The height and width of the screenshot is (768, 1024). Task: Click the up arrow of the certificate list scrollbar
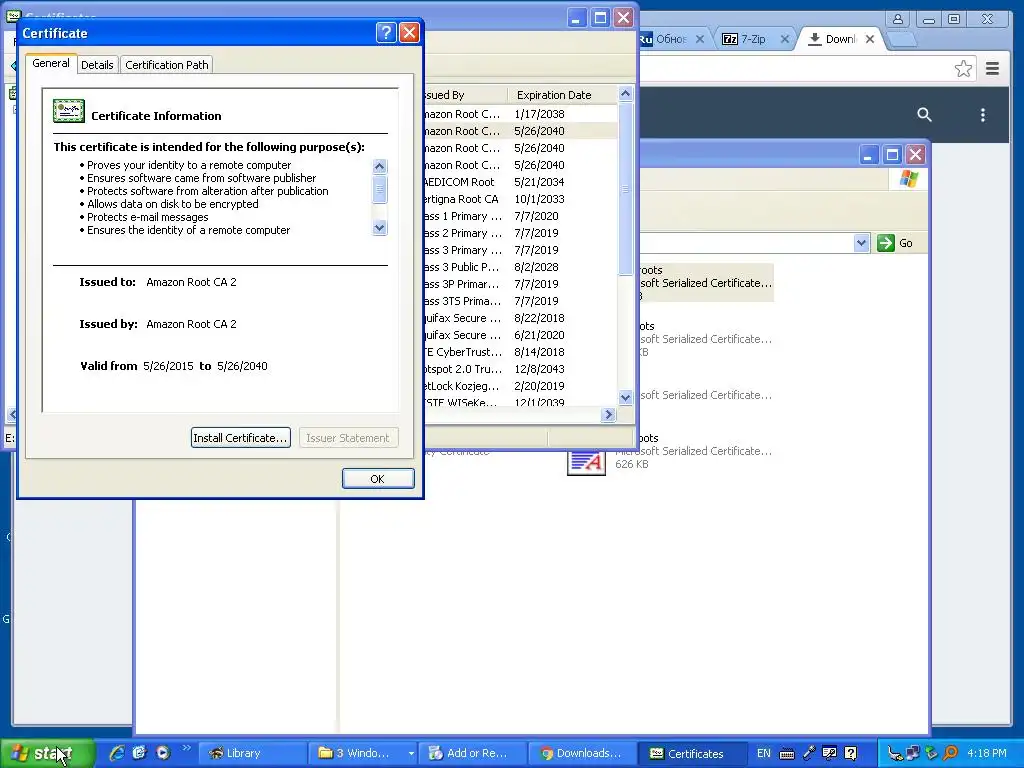coord(625,94)
